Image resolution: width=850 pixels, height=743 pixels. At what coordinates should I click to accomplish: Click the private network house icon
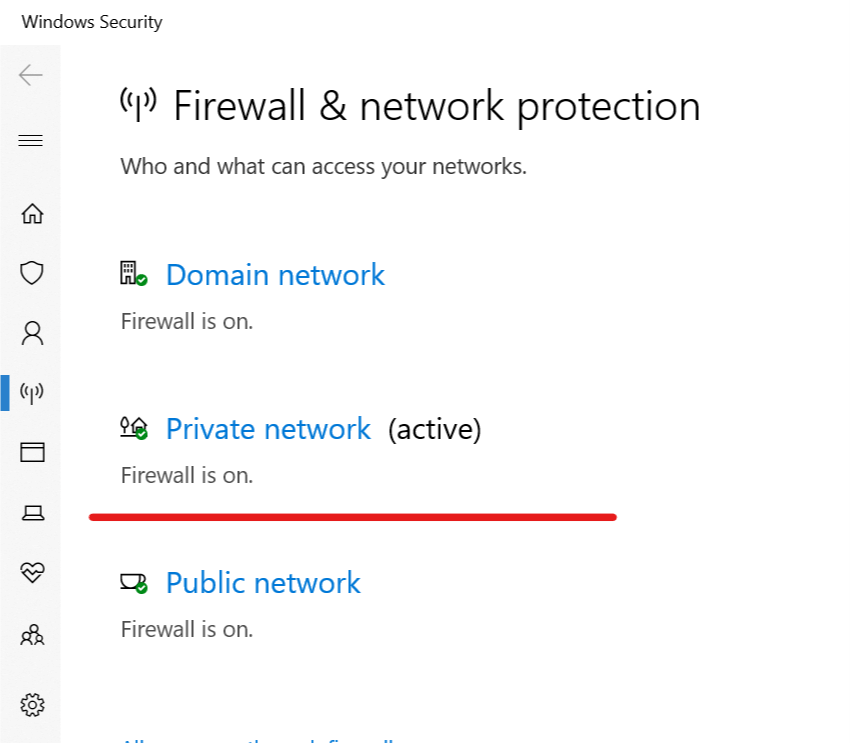(133, 428)
